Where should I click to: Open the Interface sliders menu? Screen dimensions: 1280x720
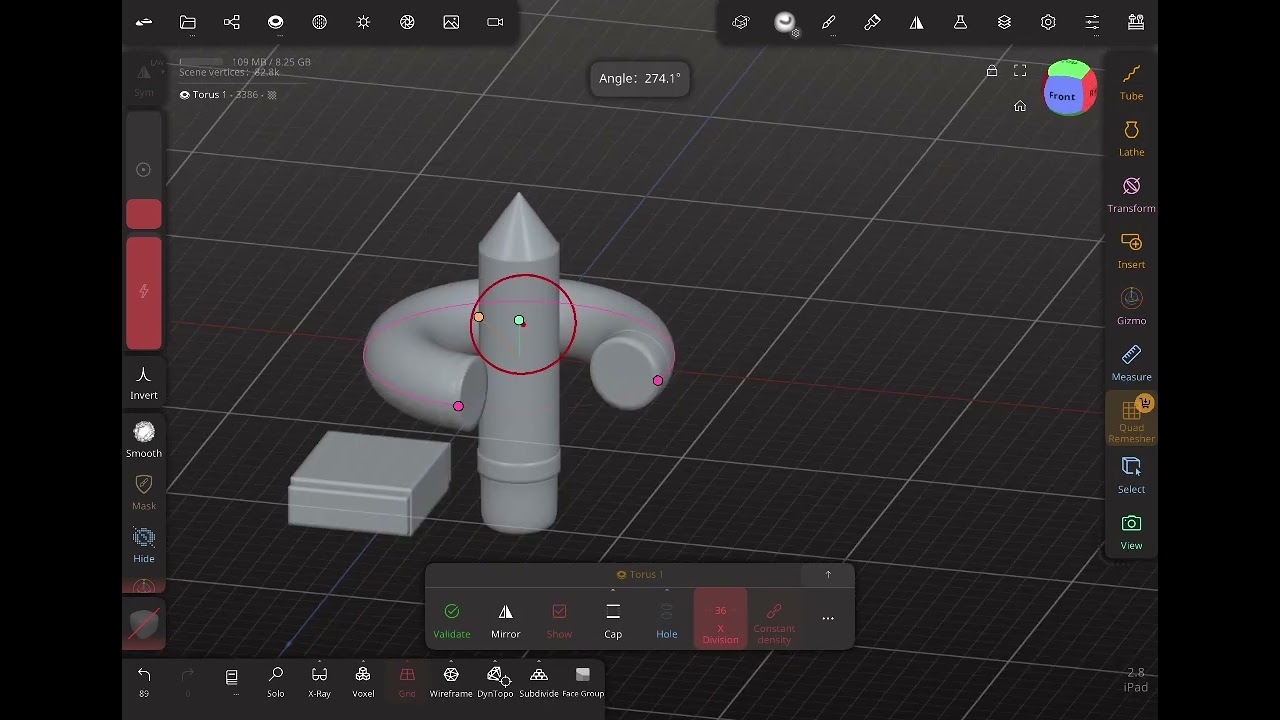point(1092,22)
